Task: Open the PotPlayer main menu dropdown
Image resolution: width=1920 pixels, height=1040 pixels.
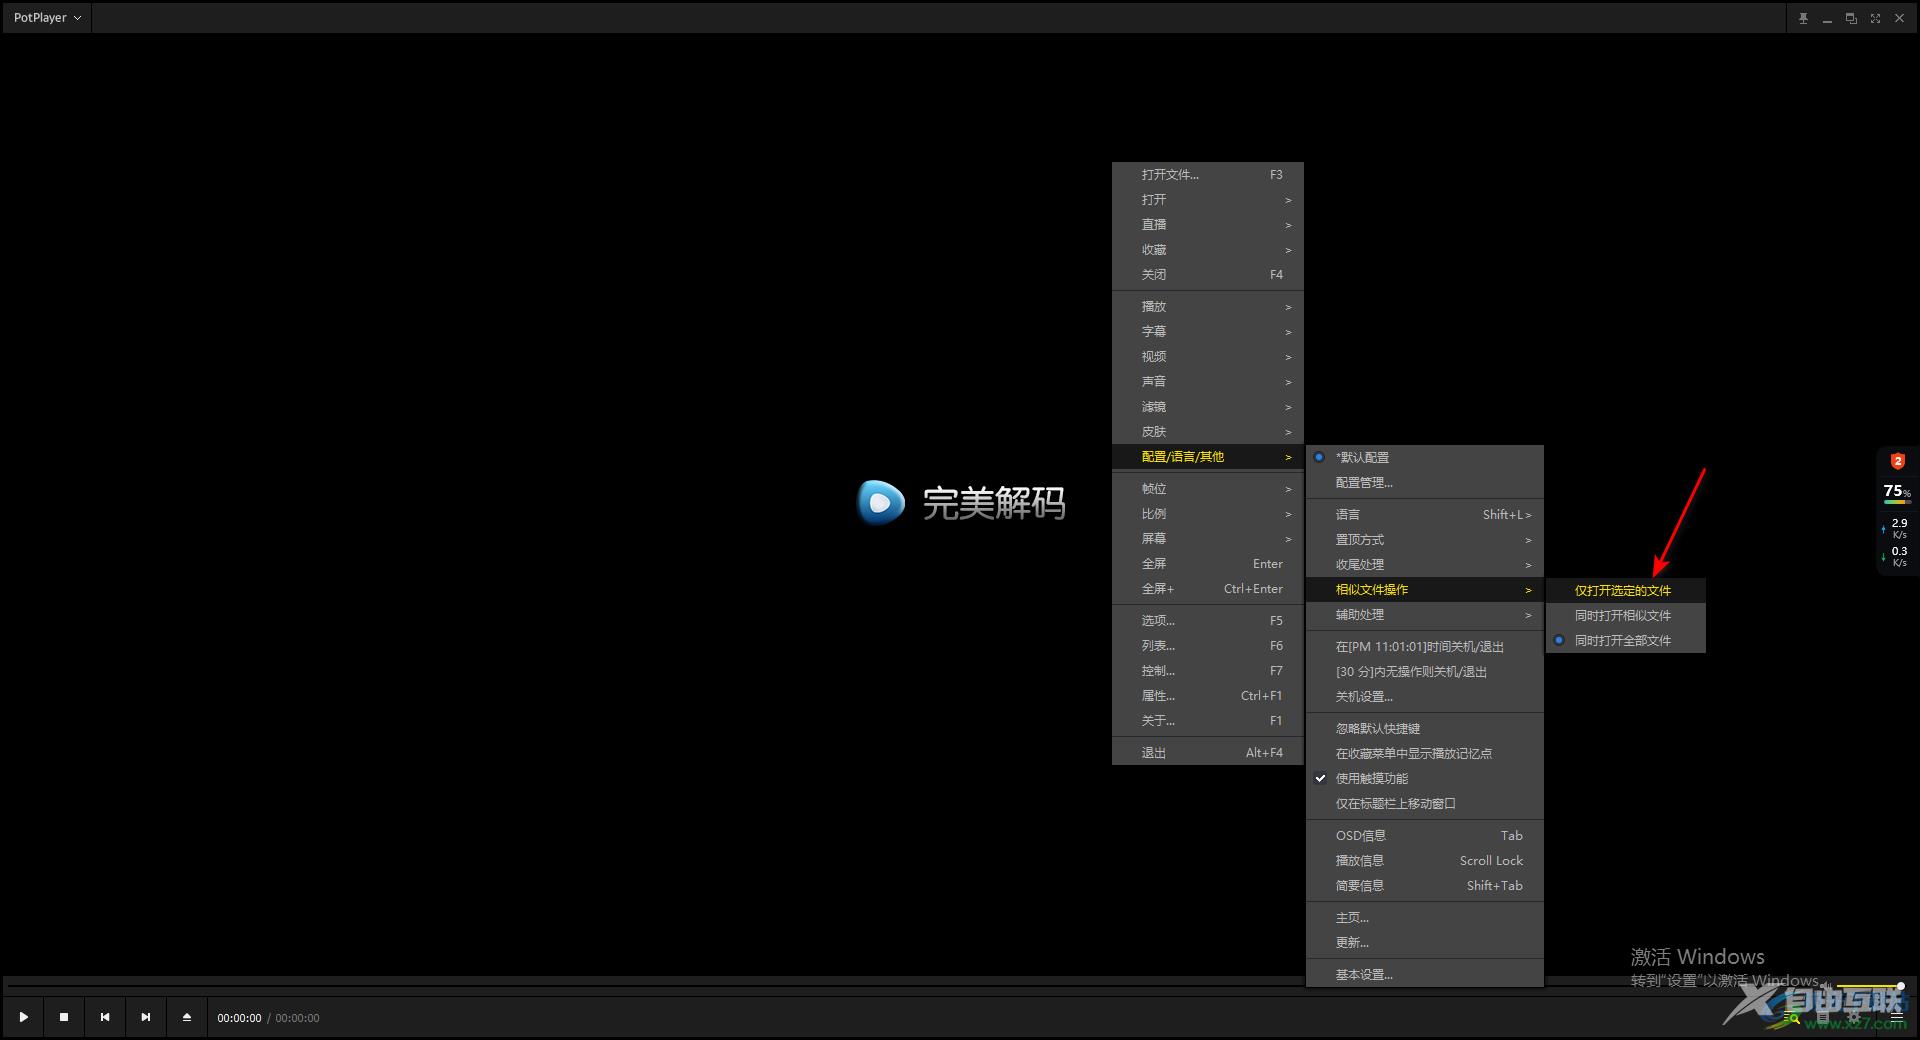Action: [47, 18]
